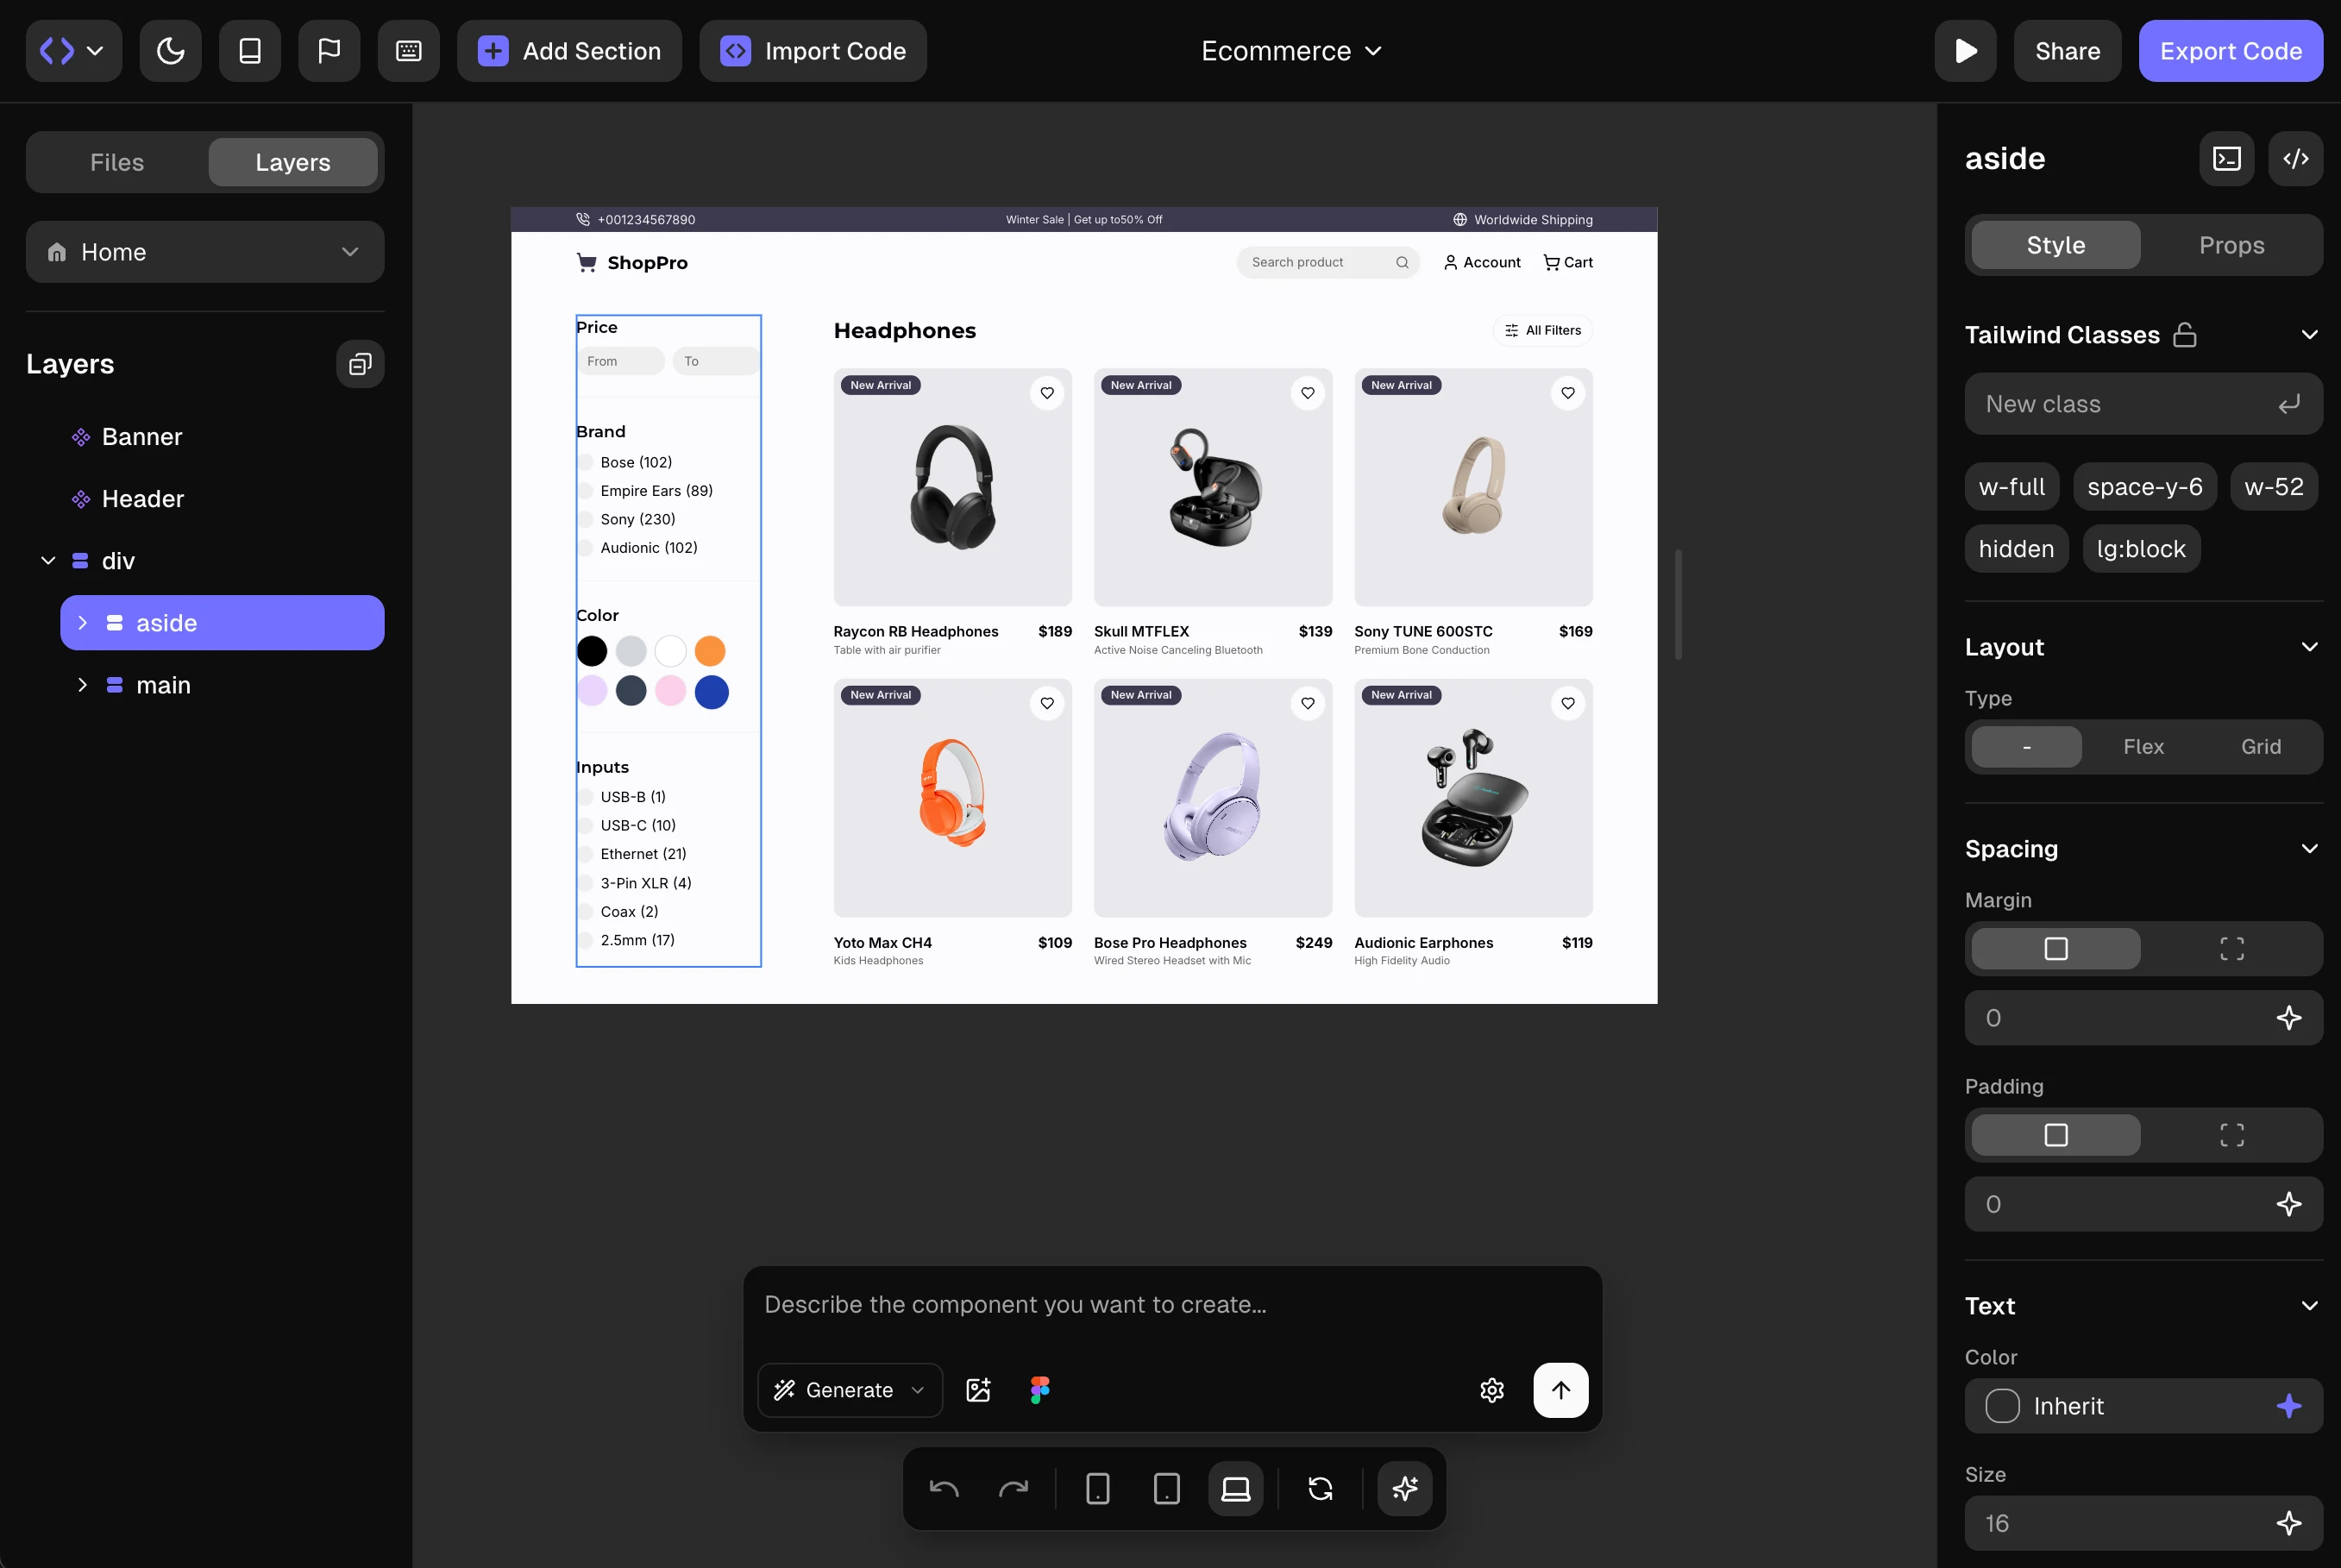Click the play preview button

point(1965,51)
